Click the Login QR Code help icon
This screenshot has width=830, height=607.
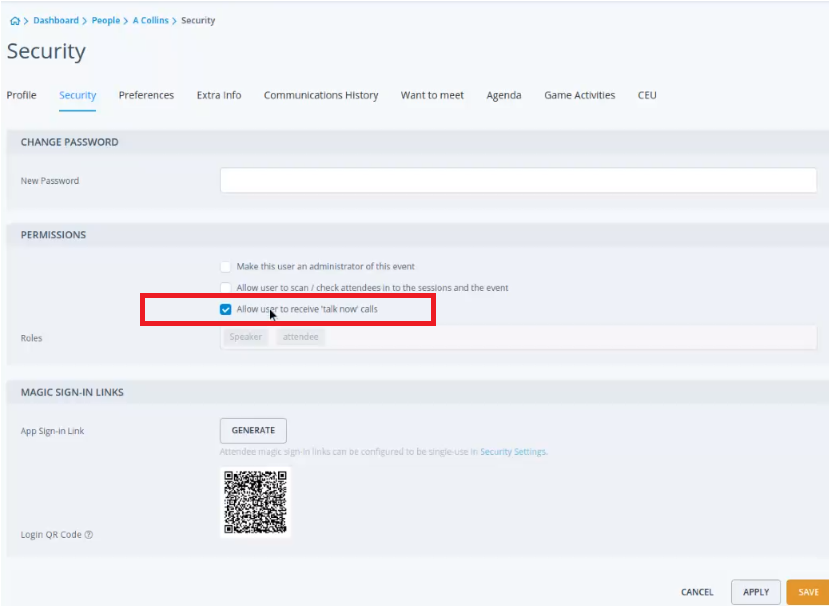pyautogui.click(x=89, y=534)
